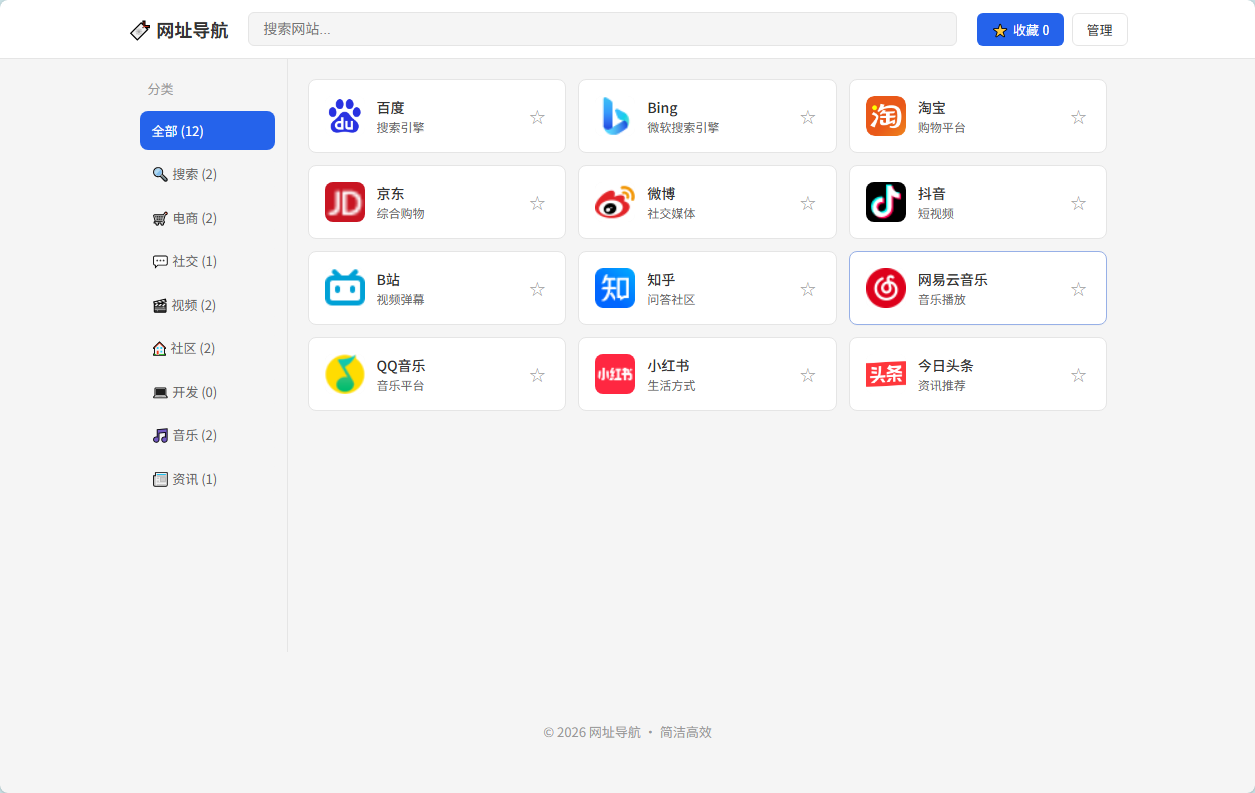This screenshot has height=793, width=1255.
Task: Click the Douyin (抖音) icon
Action: click(x=885, y=202)
